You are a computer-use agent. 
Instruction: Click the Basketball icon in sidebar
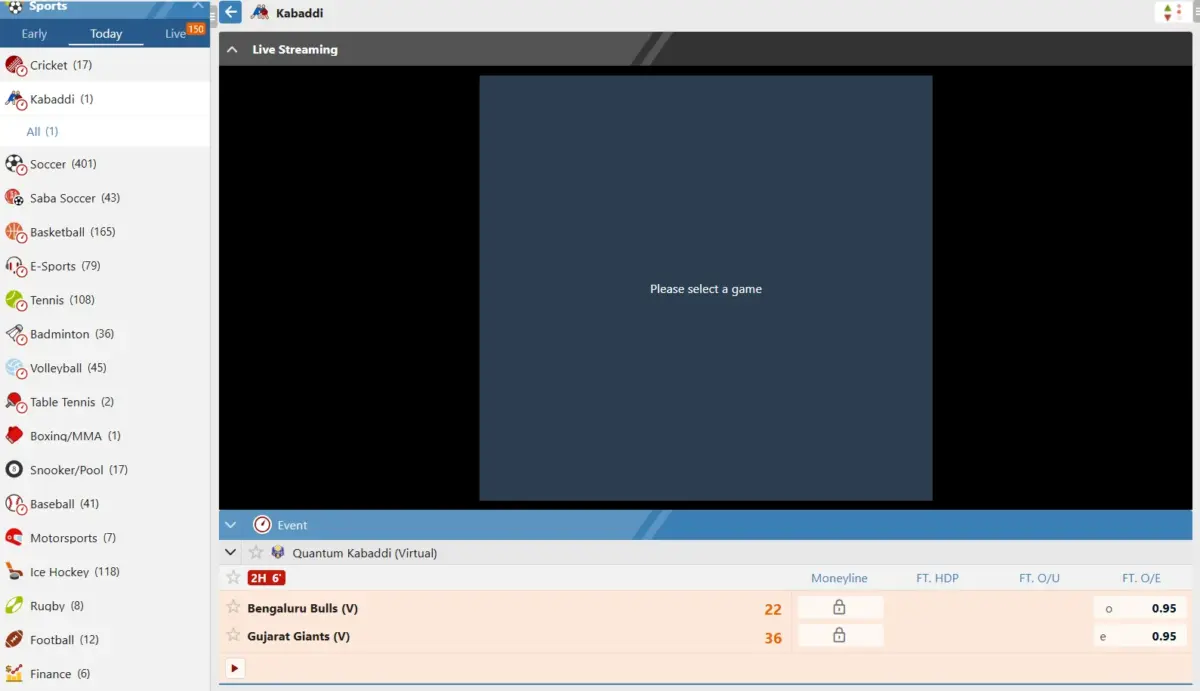coord(15,232)
